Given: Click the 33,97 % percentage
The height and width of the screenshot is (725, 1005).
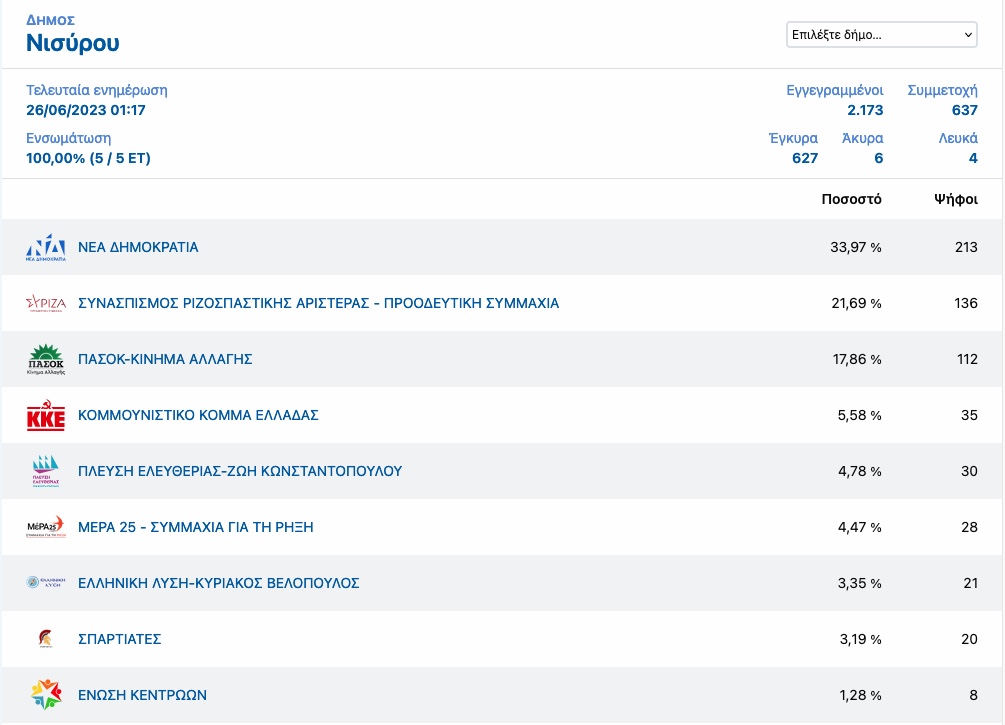Looking at the screenshot, I should click(856, 247).
